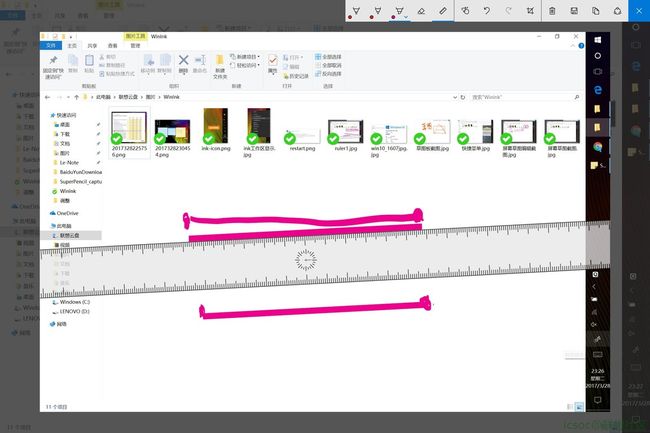Select the highlighter tool
Image resolution: width=650 pixels, height=433 pixels.
point(399,11)
